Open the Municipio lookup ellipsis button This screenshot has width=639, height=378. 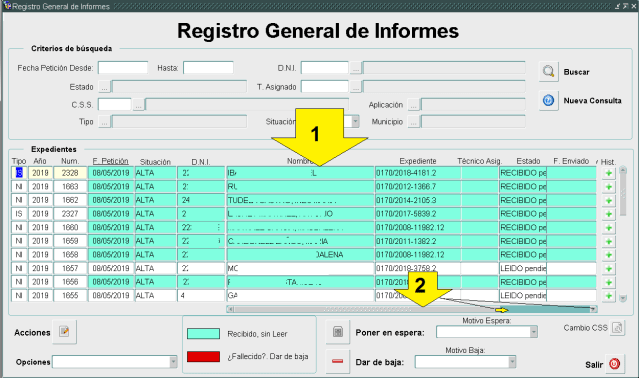414,122
